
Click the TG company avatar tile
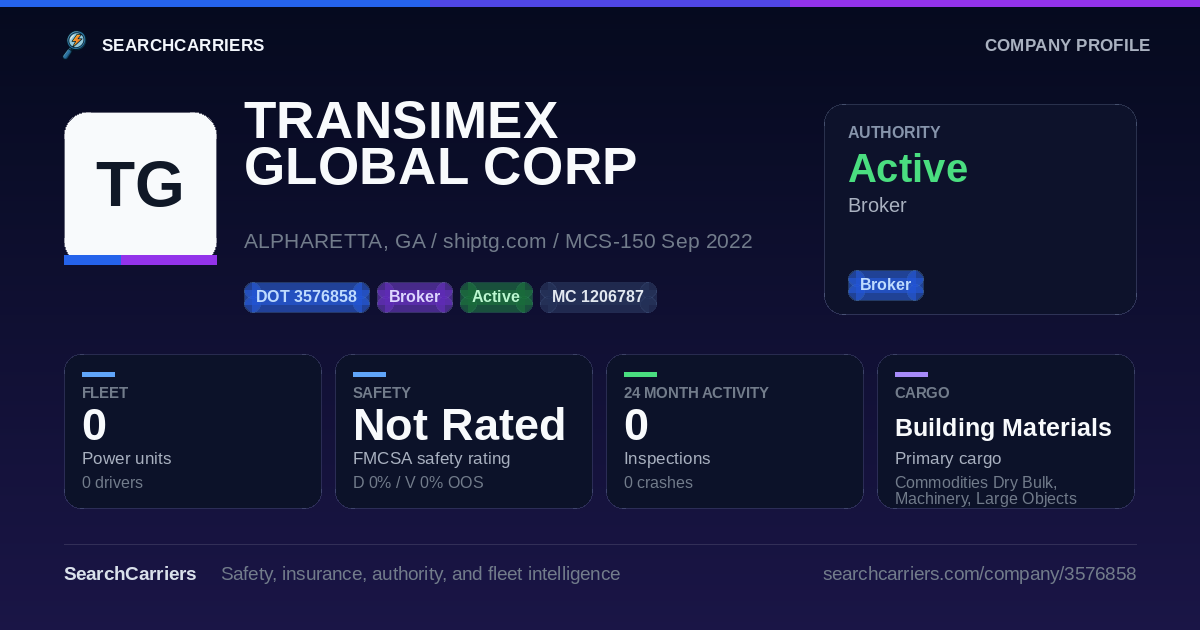(140, 188)
